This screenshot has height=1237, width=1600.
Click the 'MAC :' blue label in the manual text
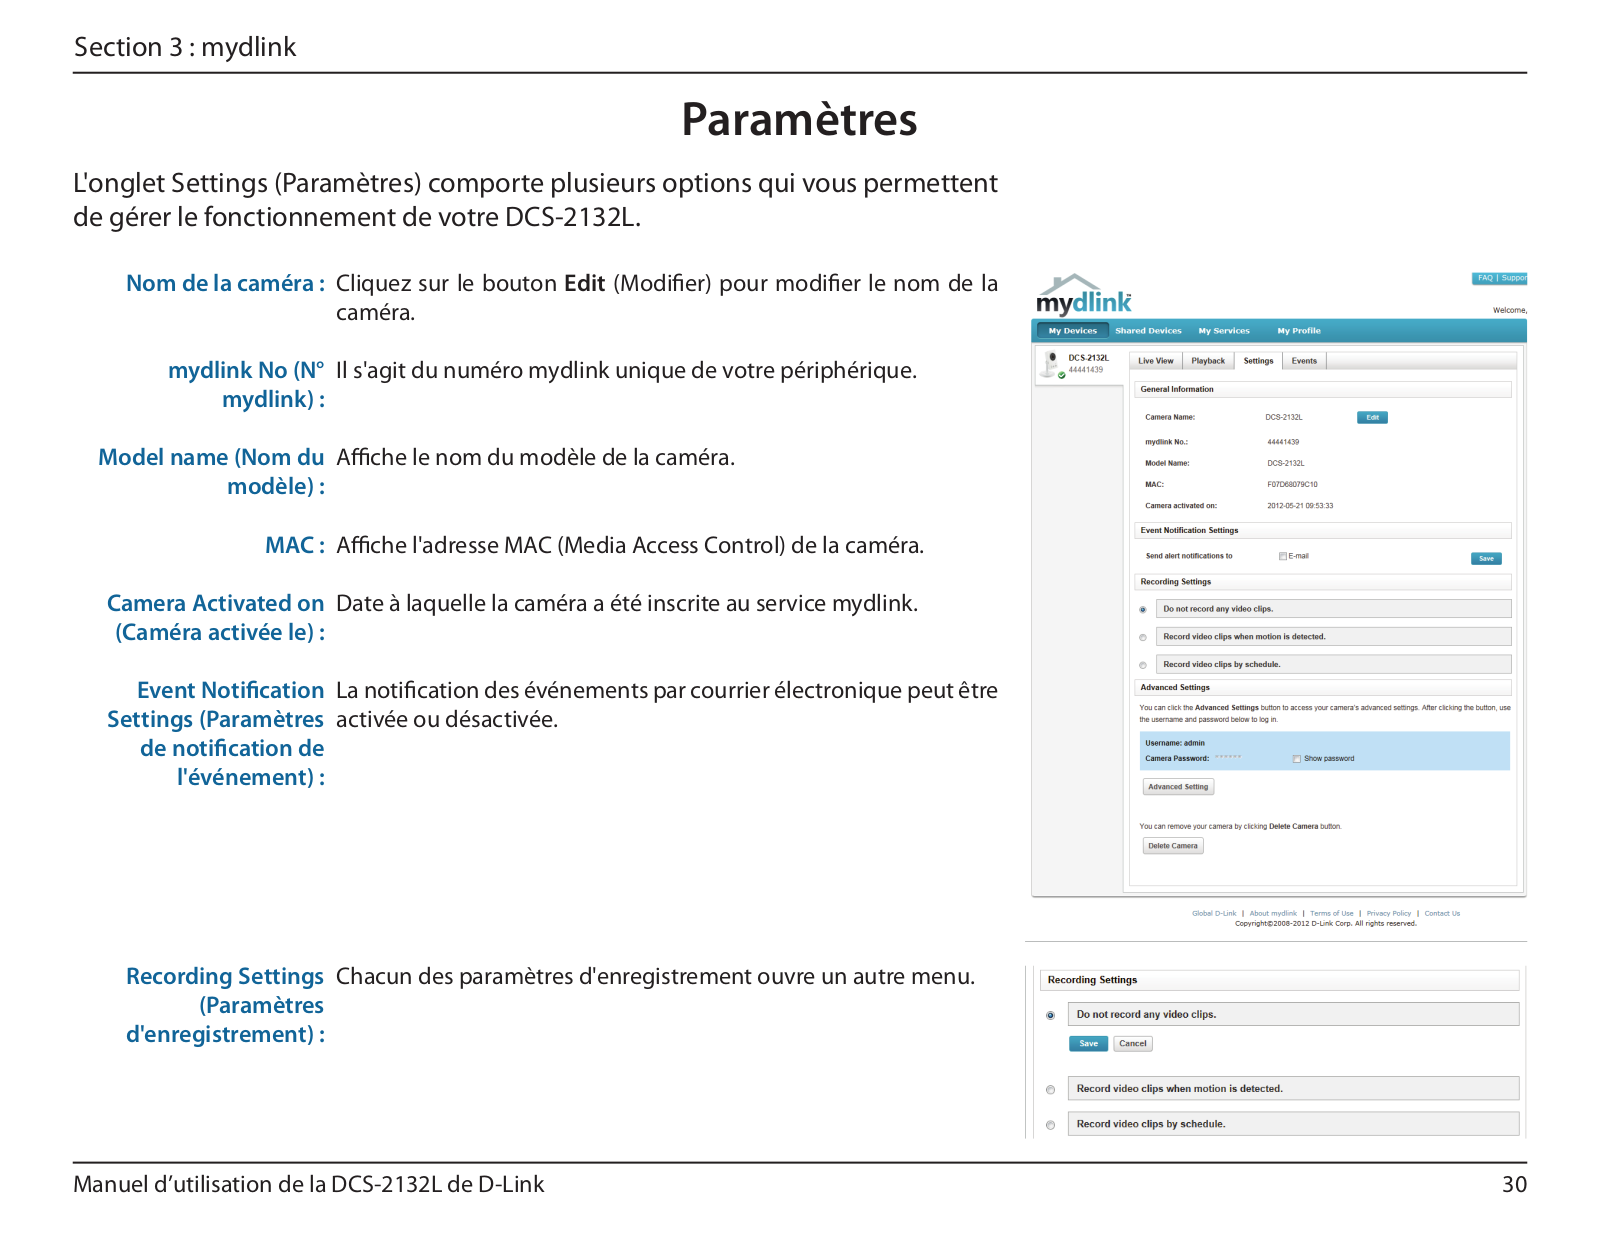(x=295, y=546)
